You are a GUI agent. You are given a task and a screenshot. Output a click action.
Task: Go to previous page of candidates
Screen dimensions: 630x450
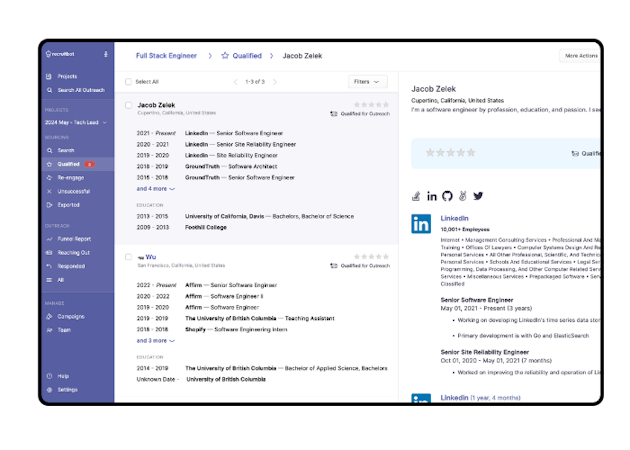coord(235,82)
